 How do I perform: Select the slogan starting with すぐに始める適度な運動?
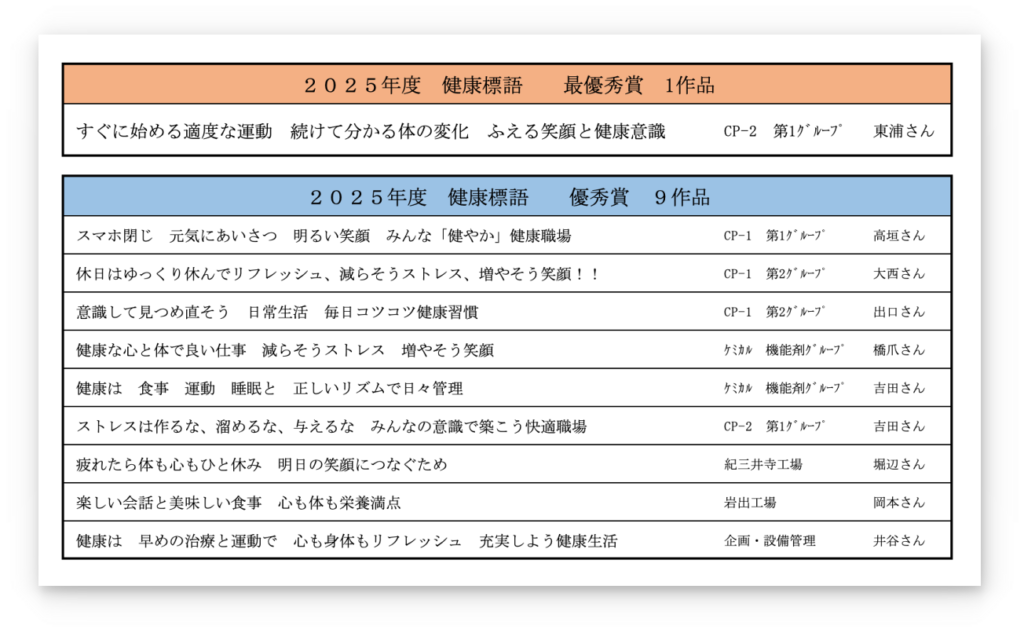(x=371, y=132)
